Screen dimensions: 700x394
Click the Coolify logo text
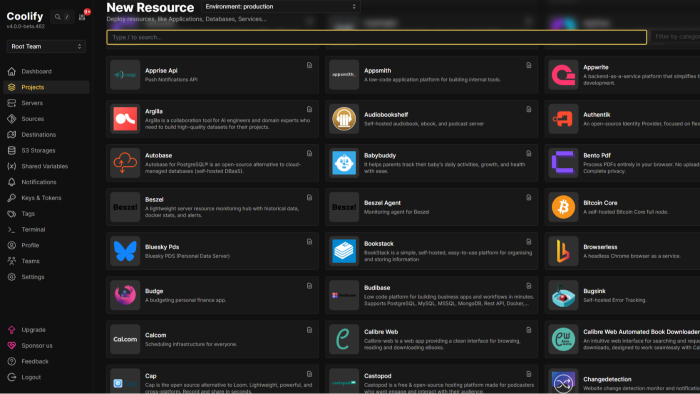[25, 17]
